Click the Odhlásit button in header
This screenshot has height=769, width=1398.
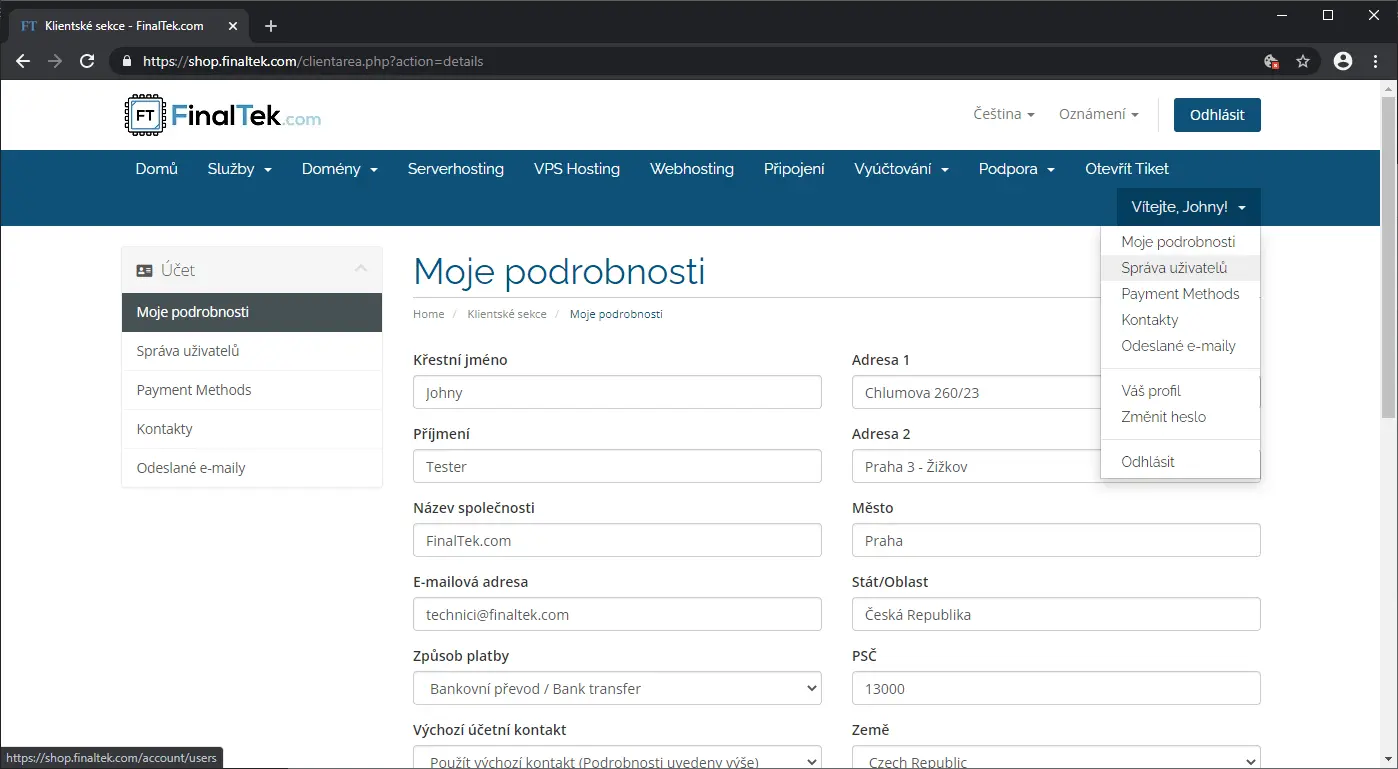[x=1216, y=115]
